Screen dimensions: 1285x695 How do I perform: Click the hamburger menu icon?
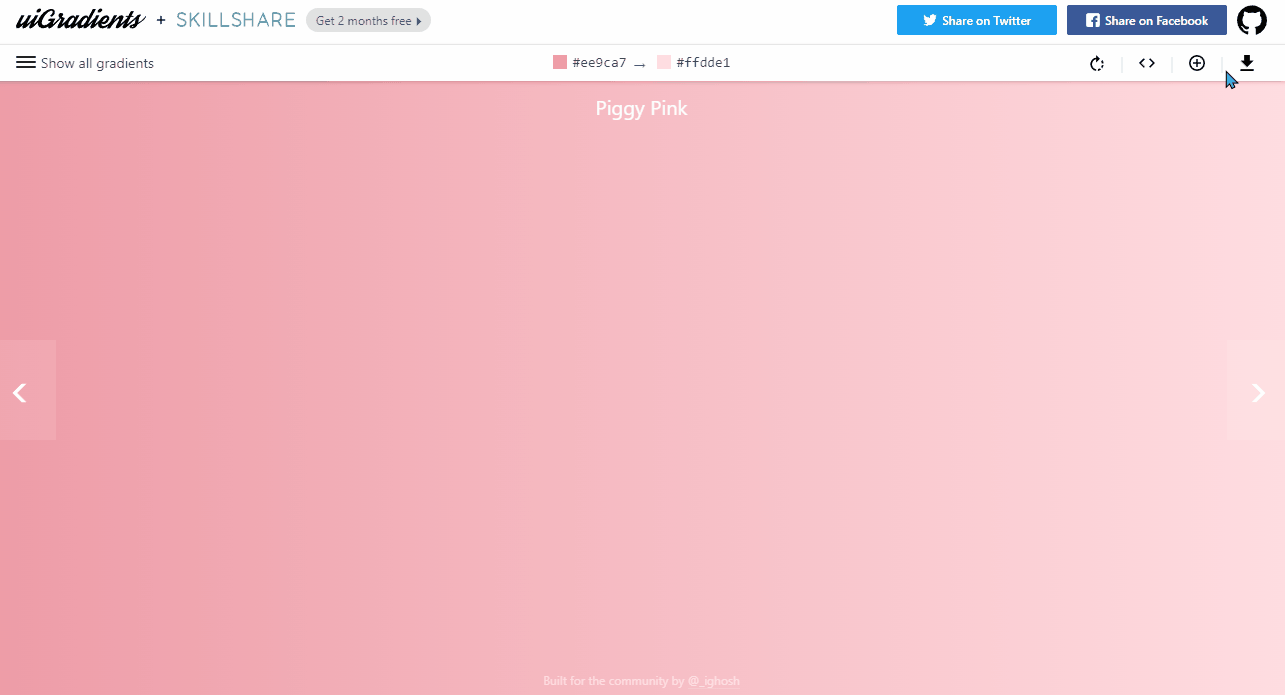click(26, 63)
